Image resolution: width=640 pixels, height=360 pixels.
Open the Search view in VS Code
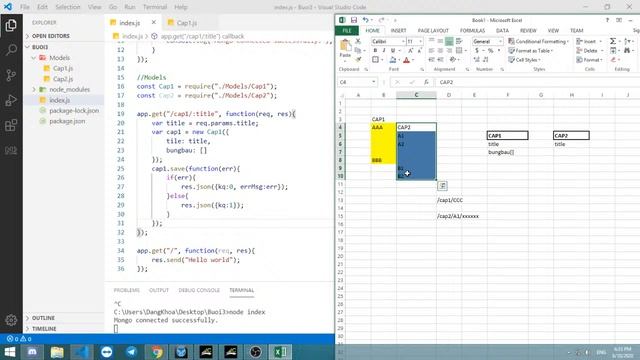coord(11,50)
